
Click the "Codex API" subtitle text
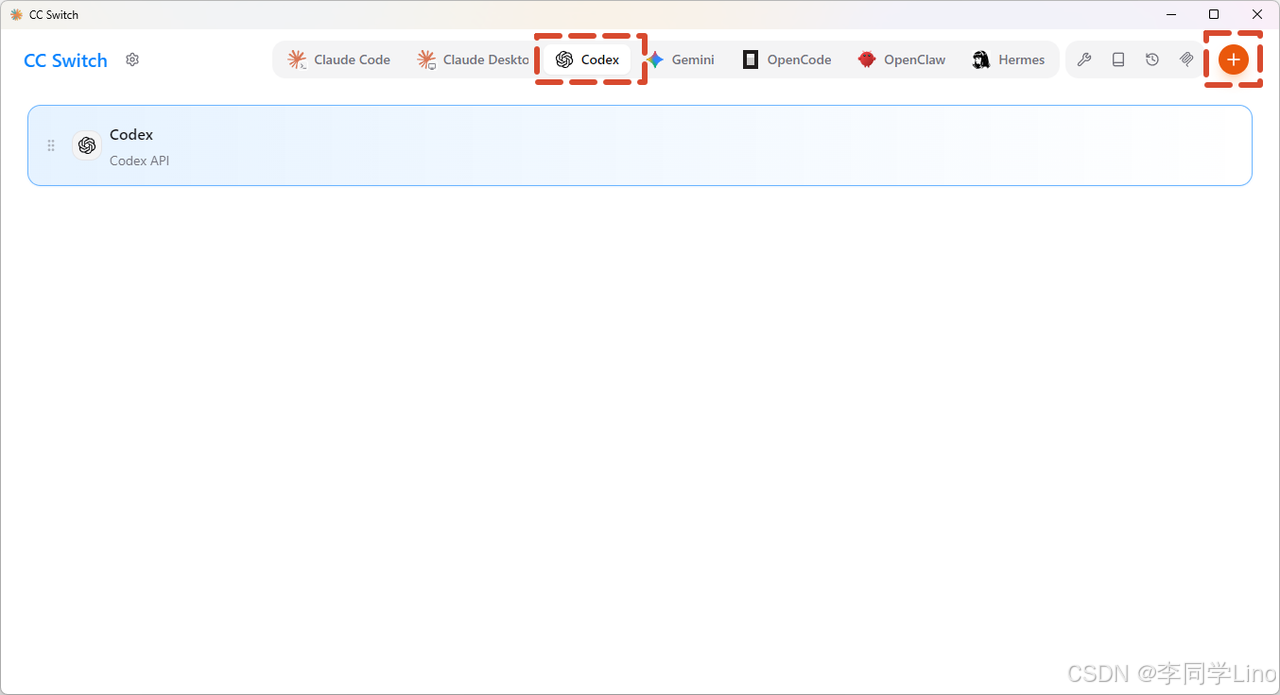click(x=139, y=160)
